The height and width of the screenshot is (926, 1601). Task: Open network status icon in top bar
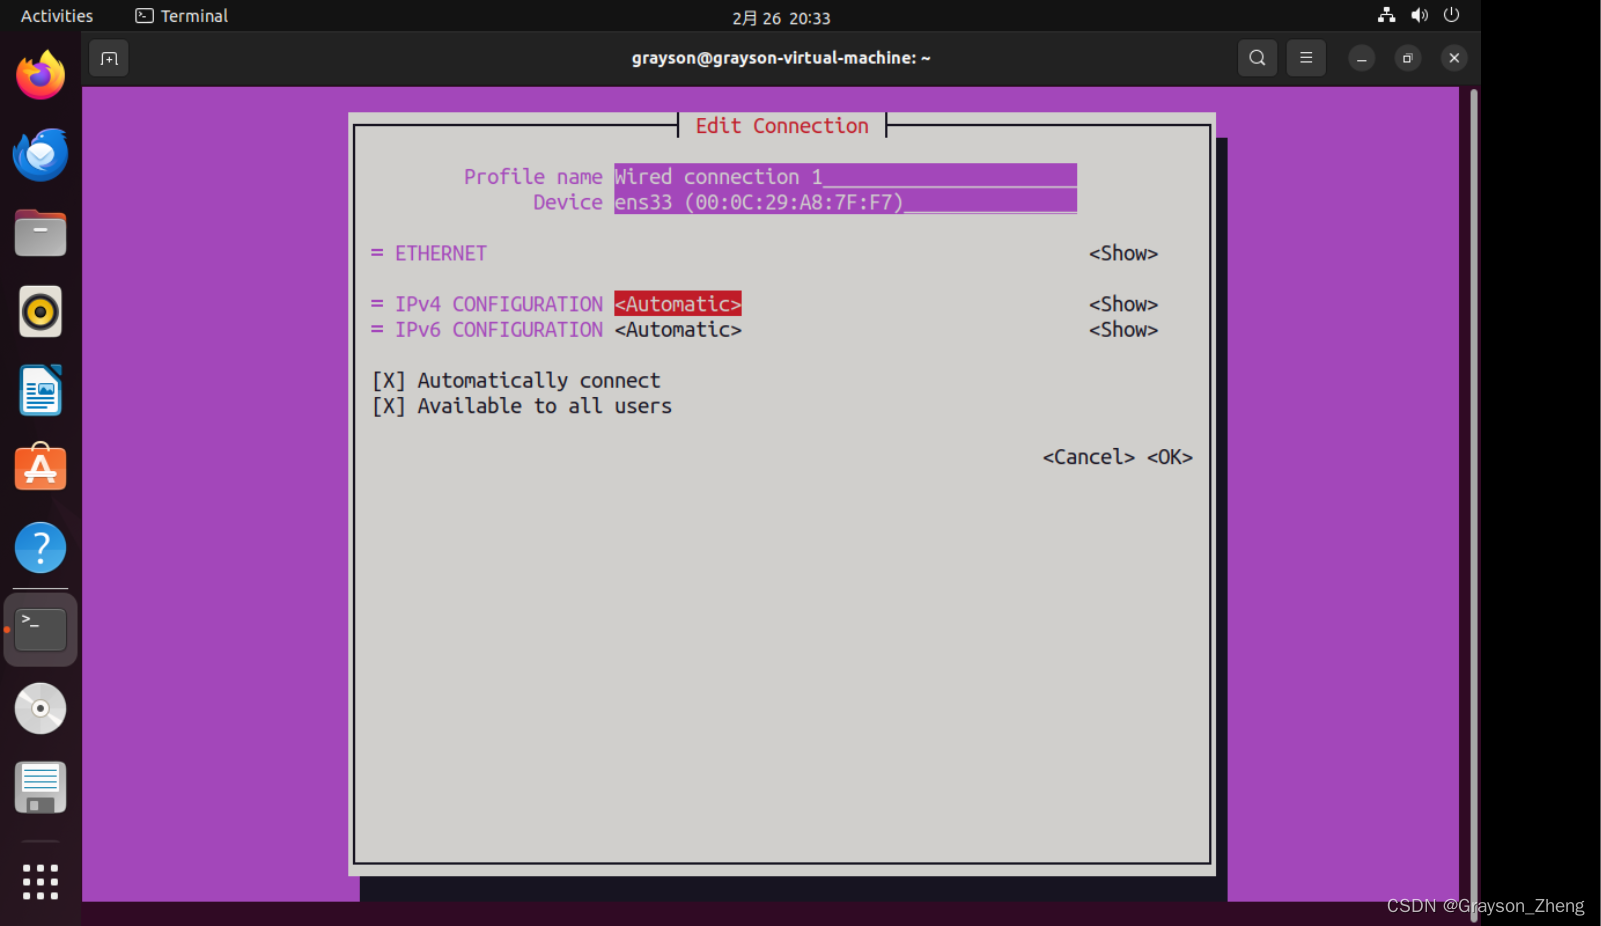point(1386,15)
